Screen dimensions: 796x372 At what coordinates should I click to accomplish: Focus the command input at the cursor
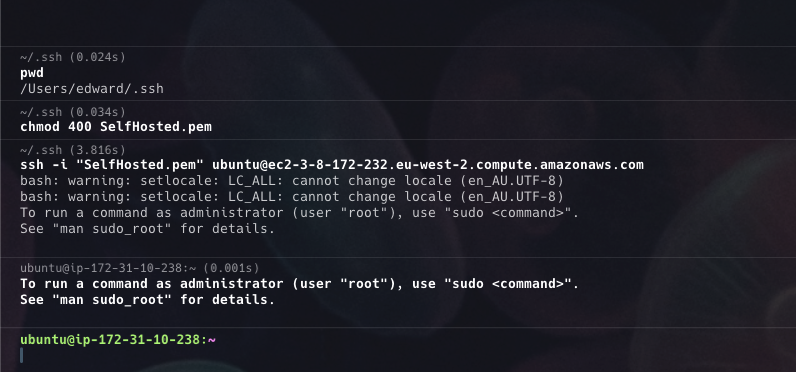pos(398,355)
